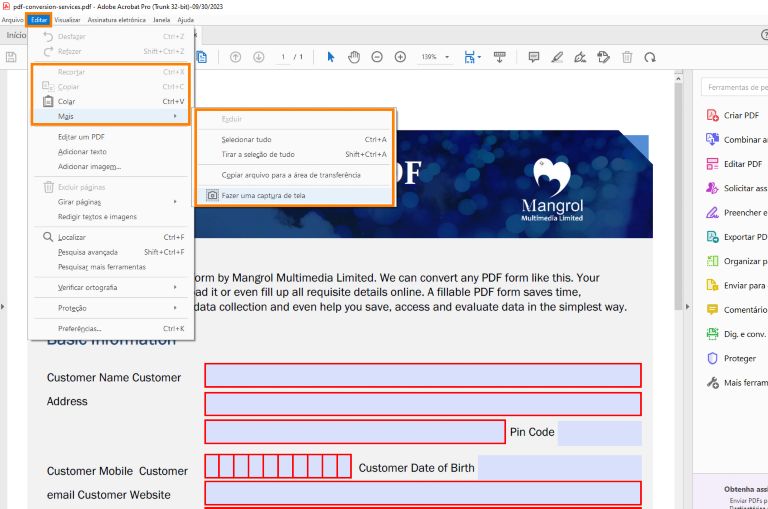This screenshot has width=768, height=509.
Task: Click the zoom in plus icon
Action: (x=400, y=57)
